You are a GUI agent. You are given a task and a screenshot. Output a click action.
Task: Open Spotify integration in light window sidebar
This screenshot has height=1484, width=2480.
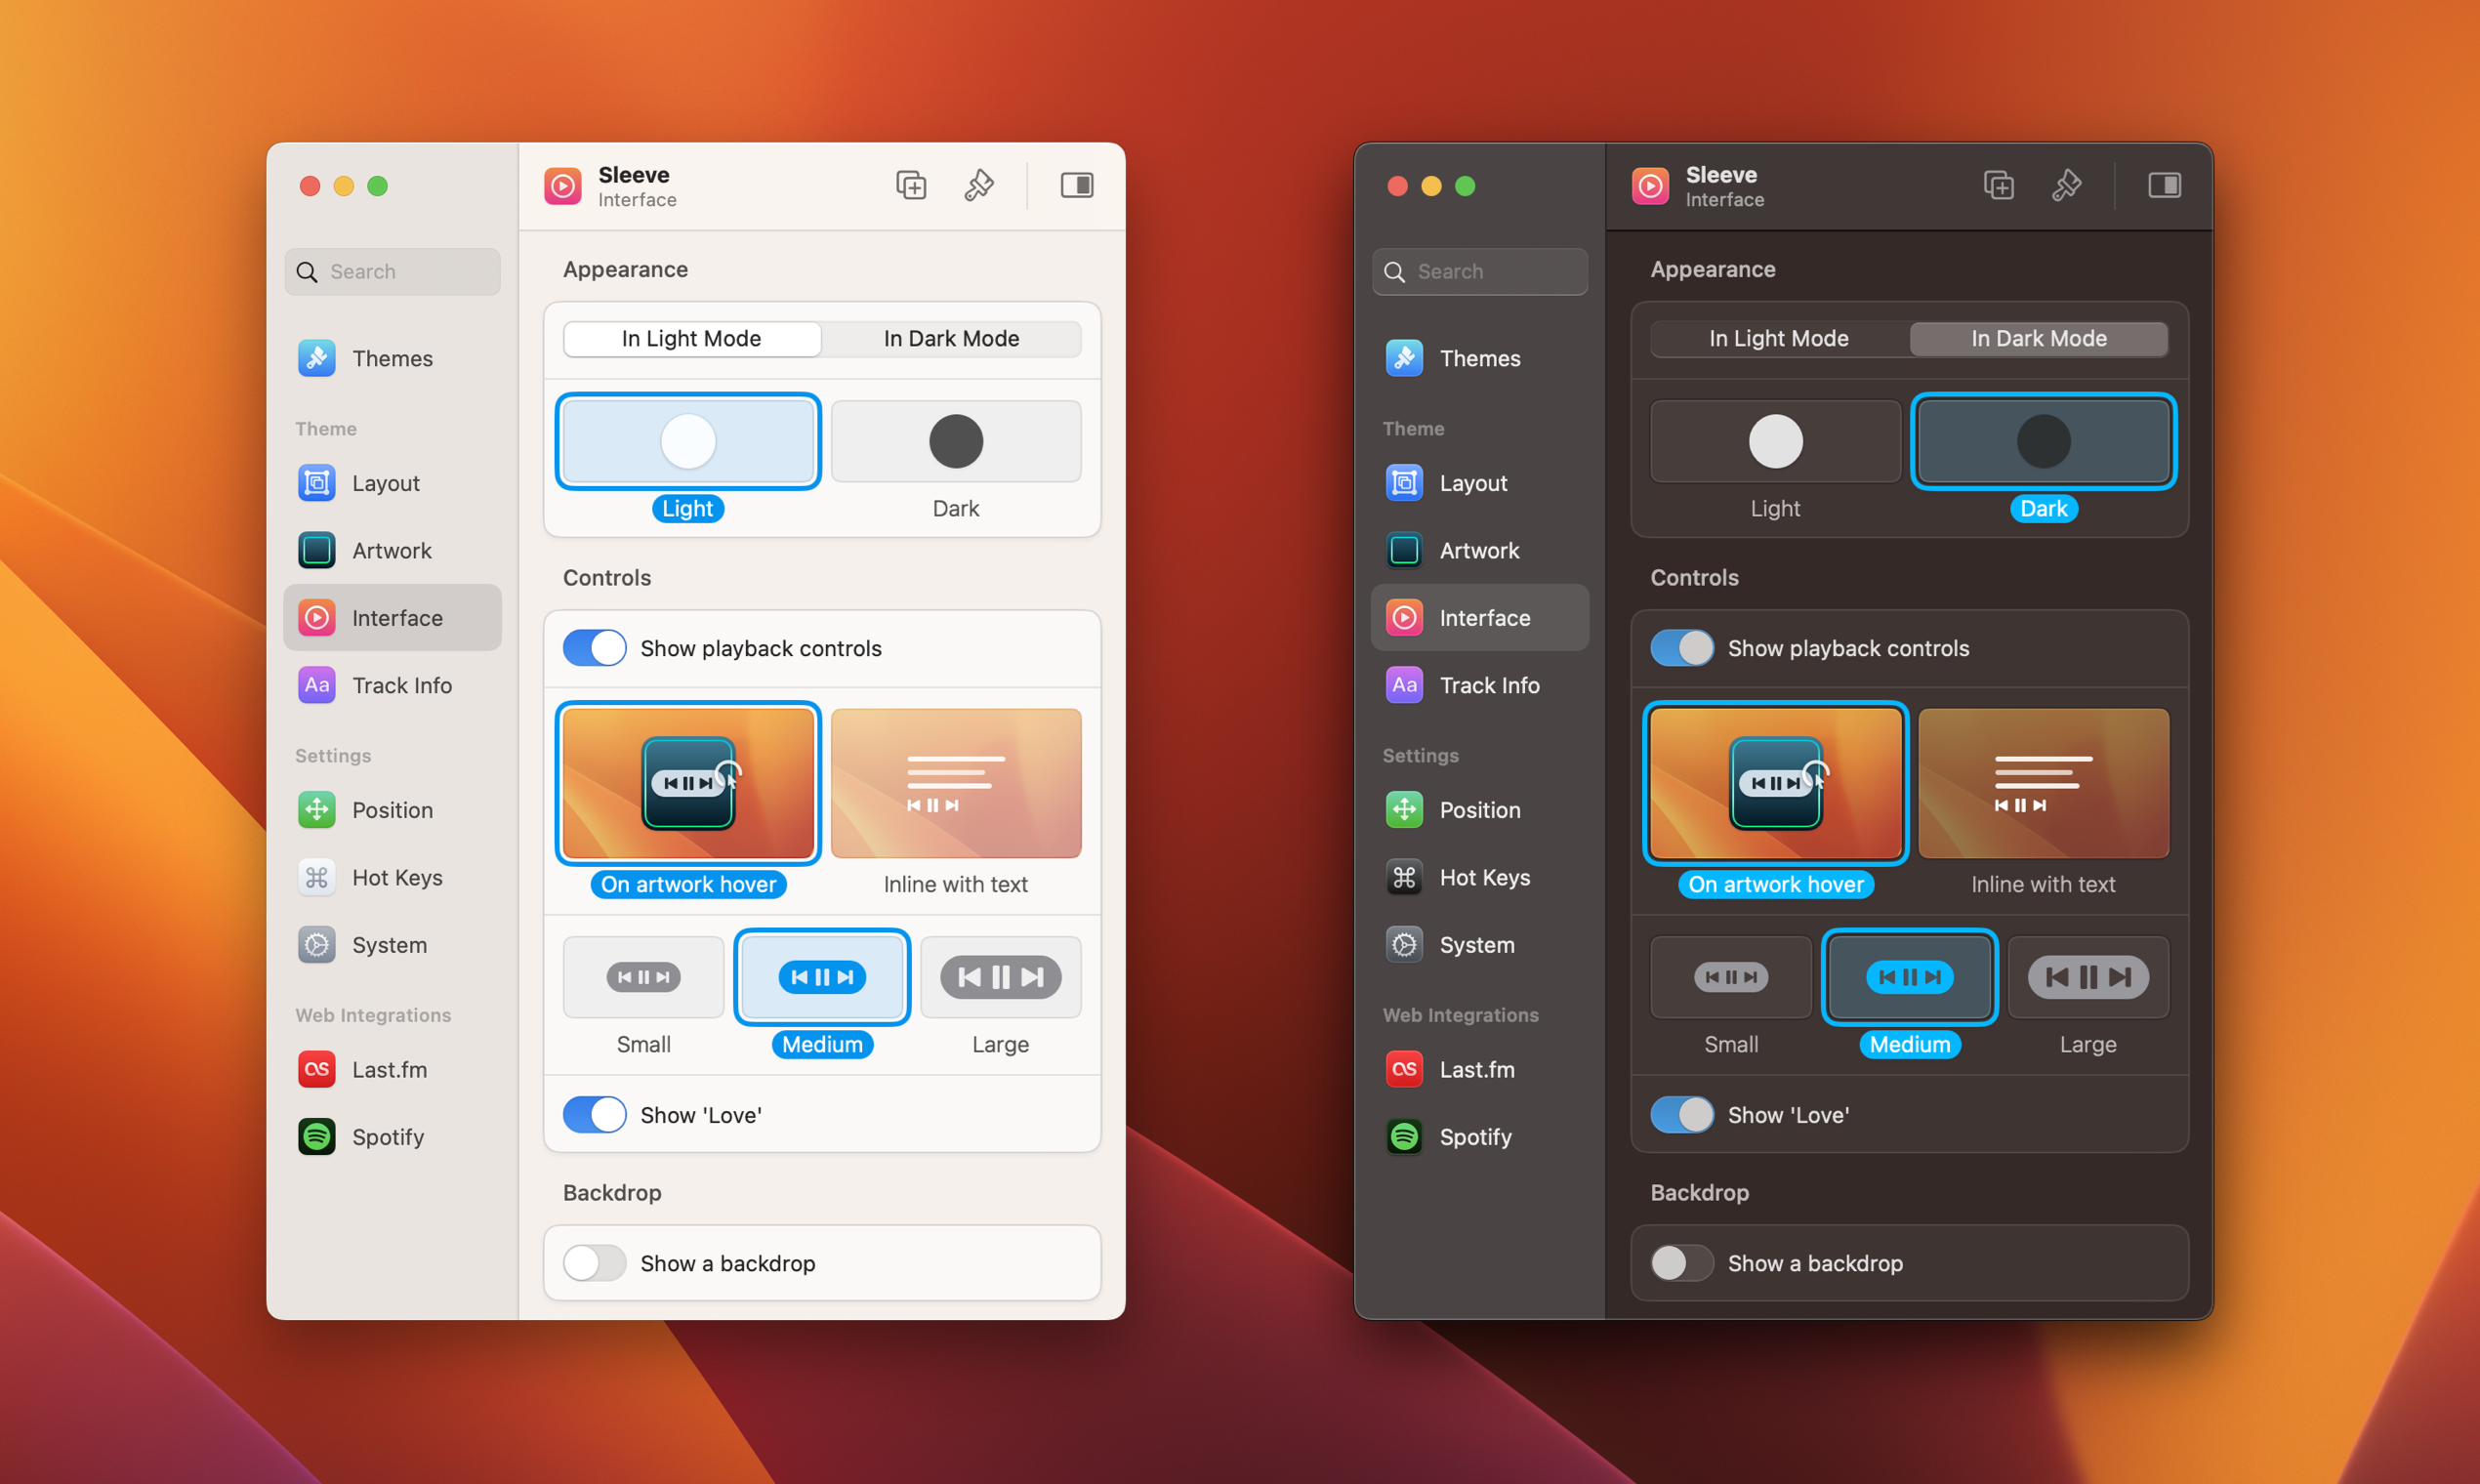(x=387, y=1137)
